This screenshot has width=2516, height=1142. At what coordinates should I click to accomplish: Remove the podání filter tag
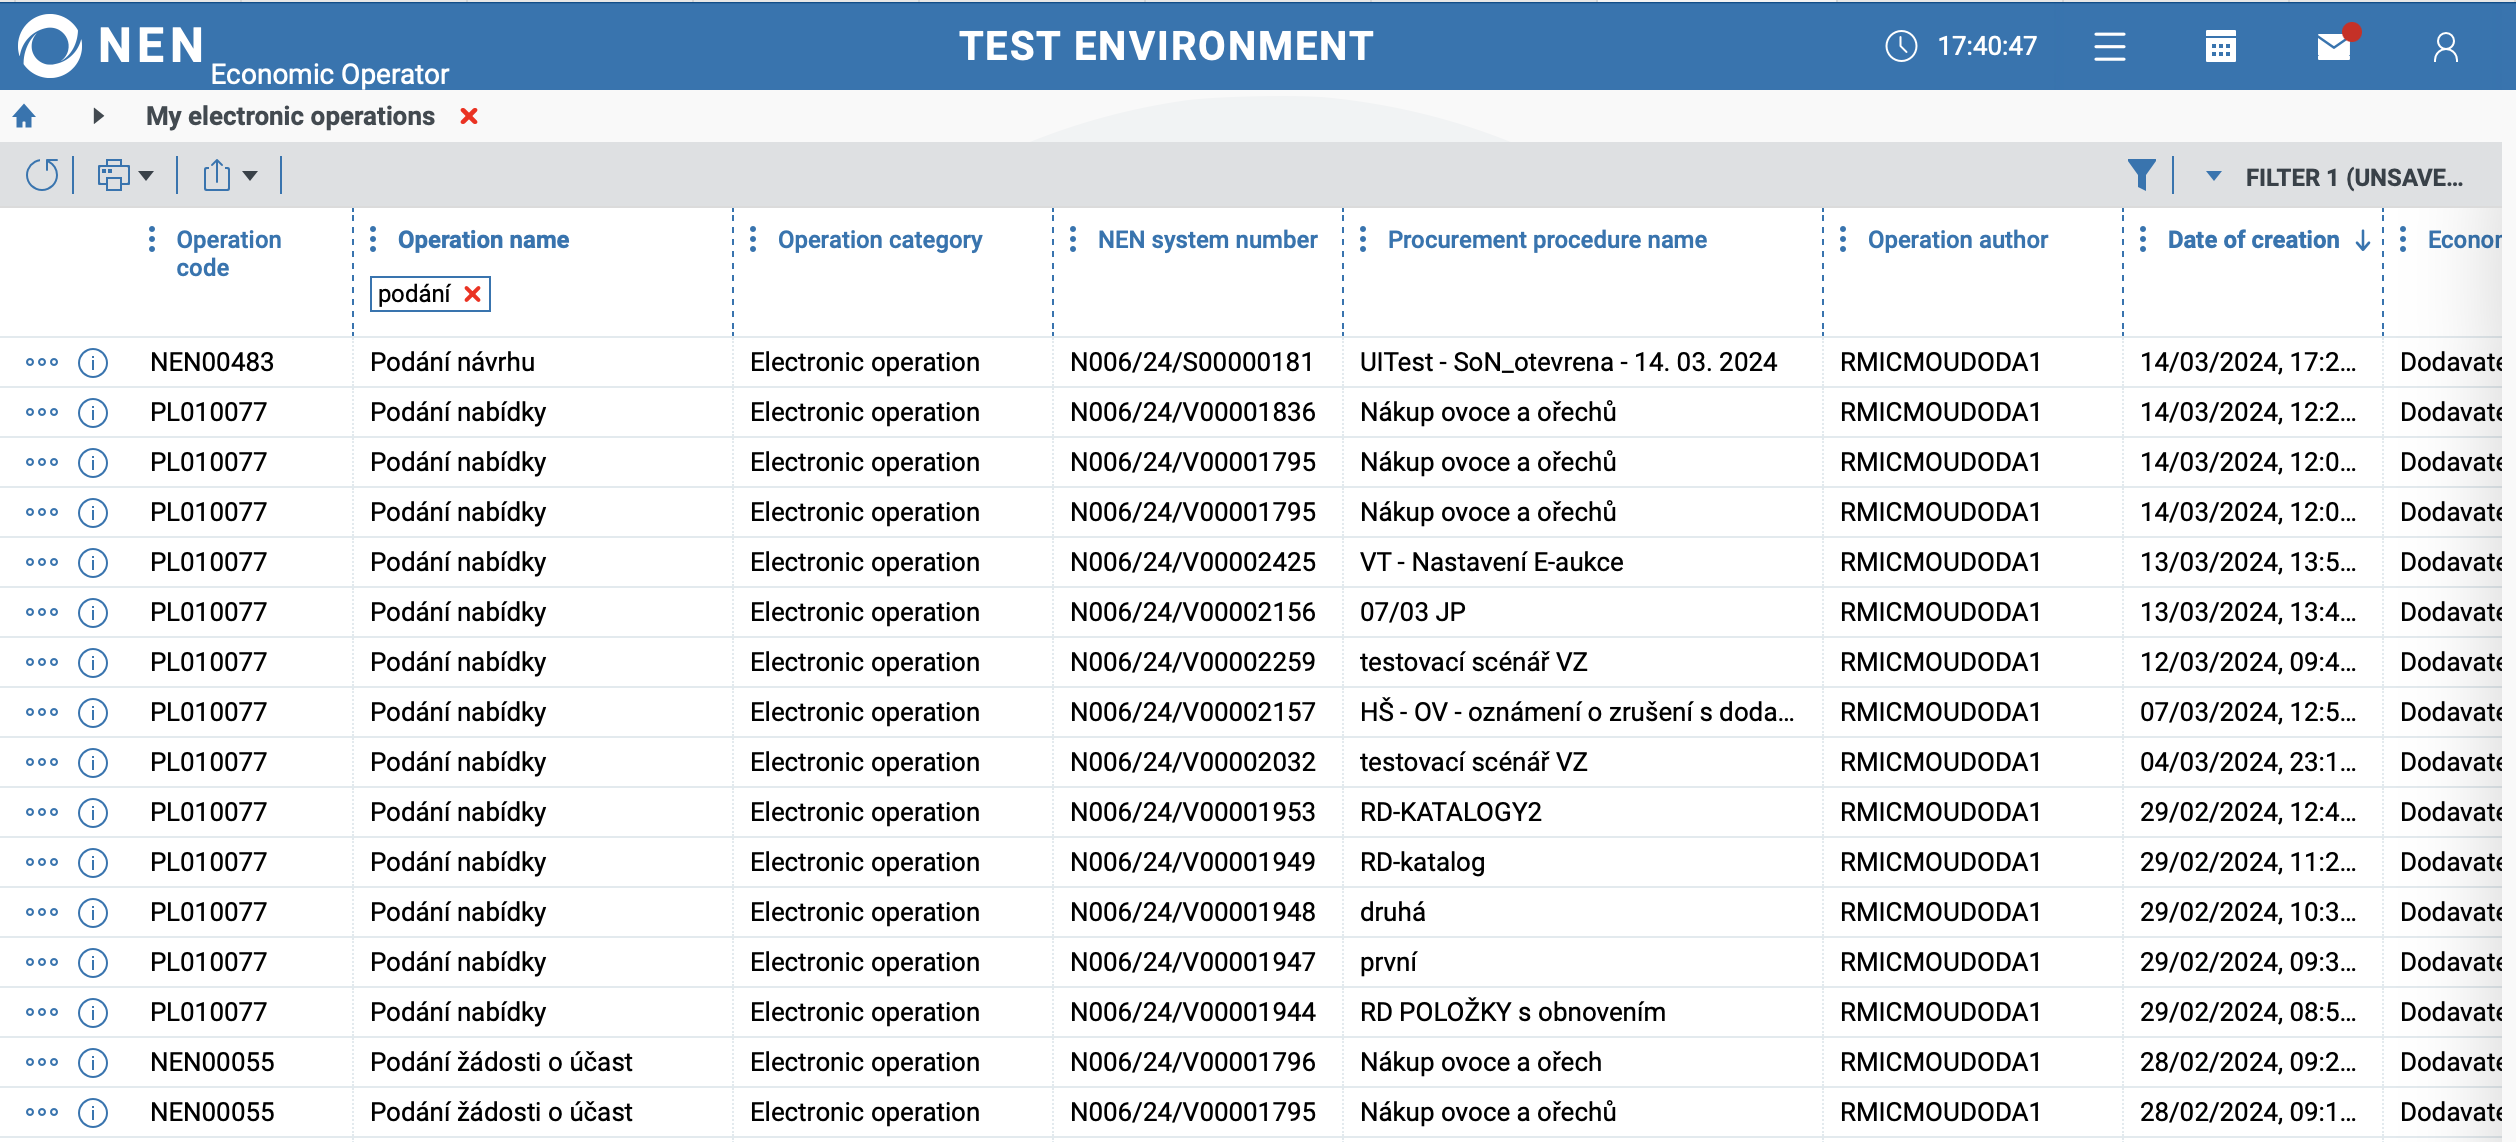(x=473, y=294)
